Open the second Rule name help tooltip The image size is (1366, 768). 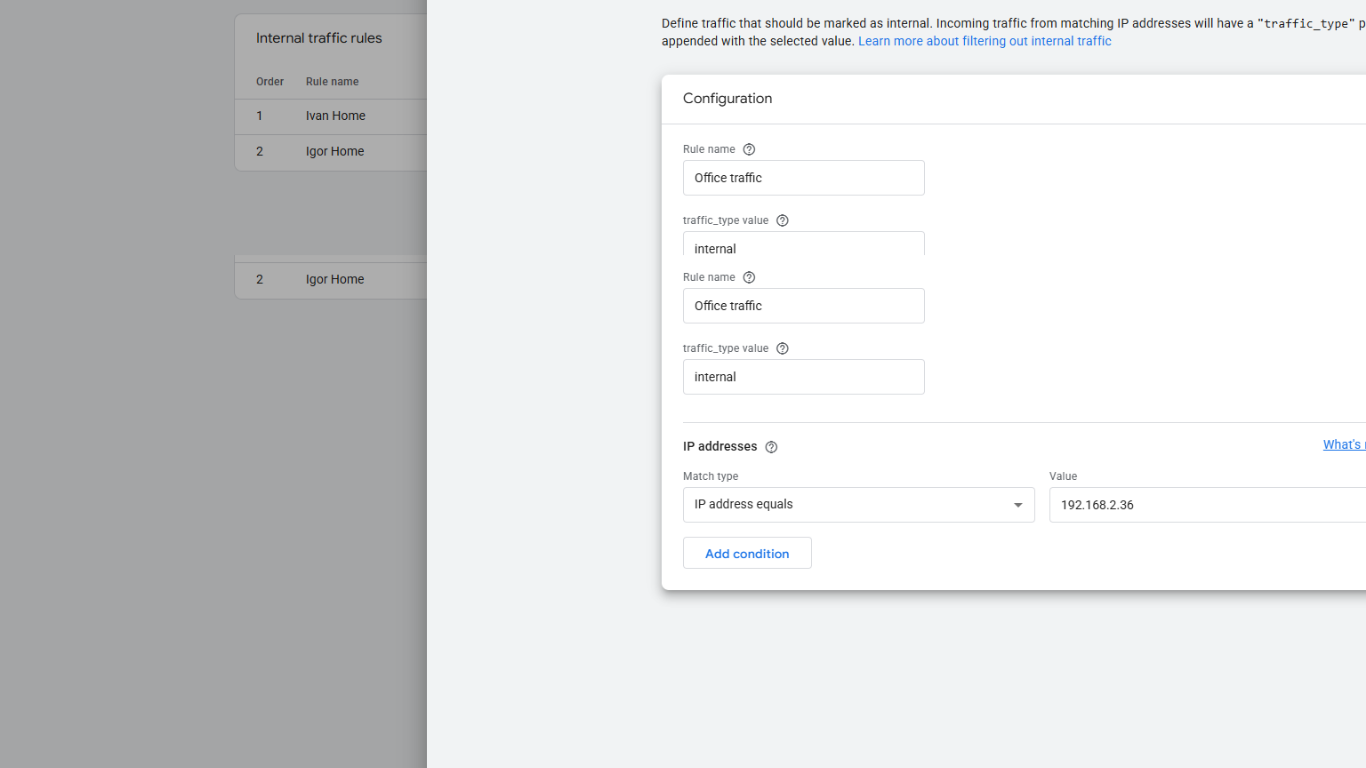(749, 277)
